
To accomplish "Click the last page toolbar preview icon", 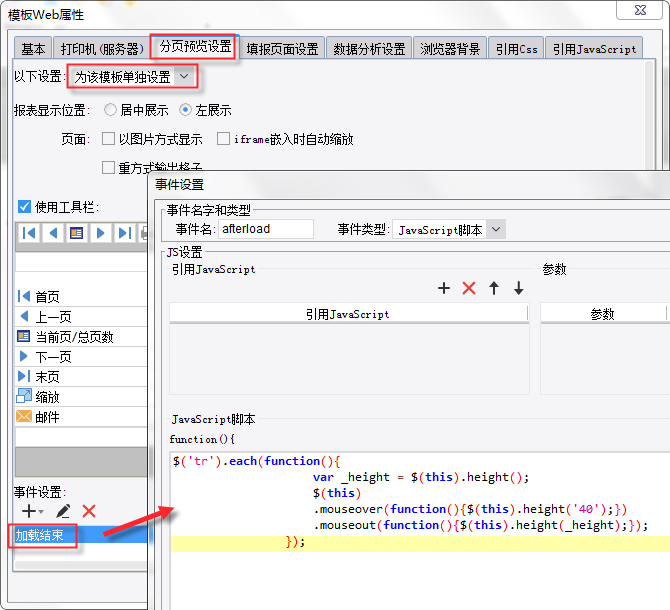I will click(x=124, y=233).
